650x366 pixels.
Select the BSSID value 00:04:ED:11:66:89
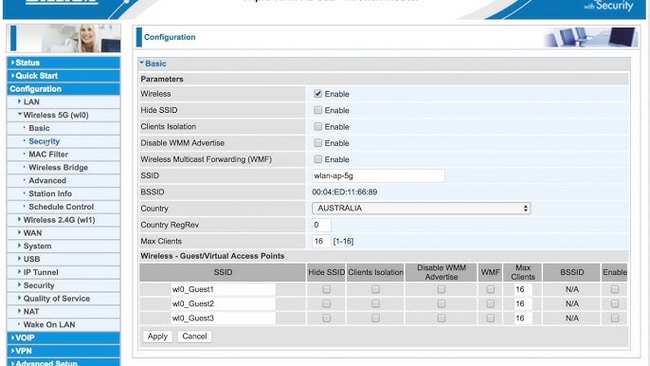coord(344,192)
